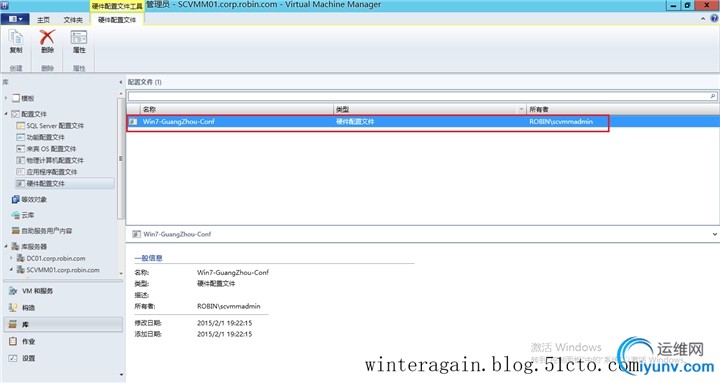Click the ROBIN\scvmmadmin value in details pane
The height and width of the screenshot is (383, 720).
(229, 306)
